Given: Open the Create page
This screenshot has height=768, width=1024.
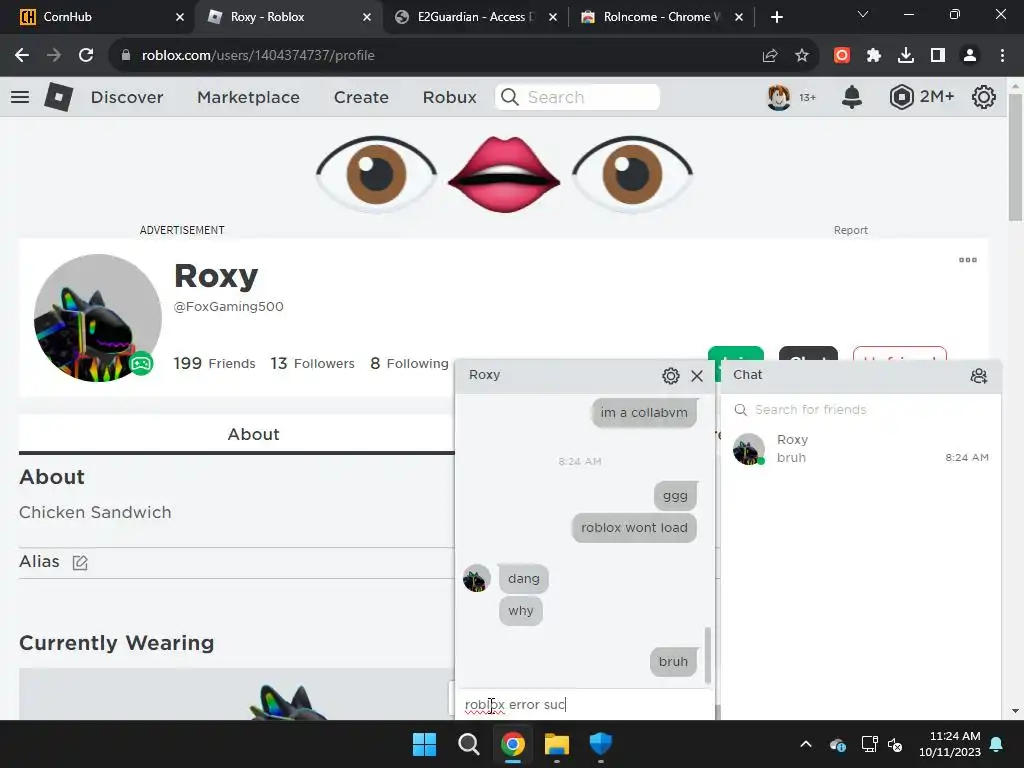Looking at the screenshot, I should click(361, 97).
